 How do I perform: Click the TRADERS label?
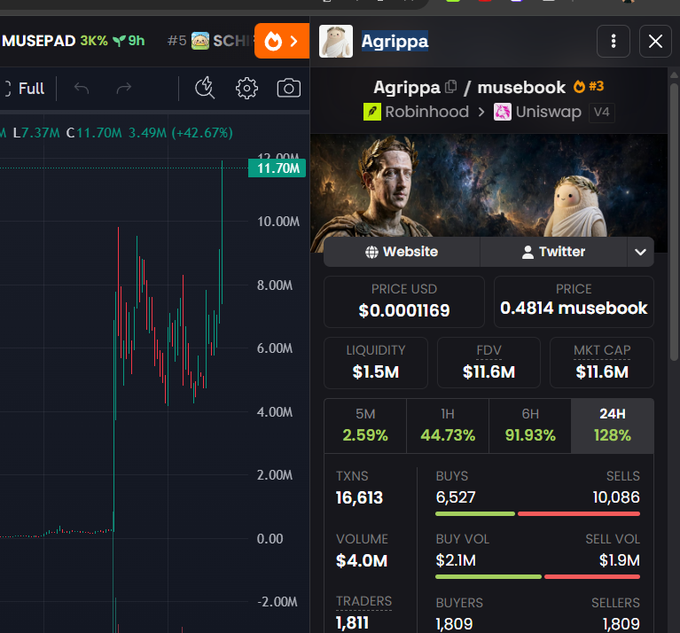363,601
